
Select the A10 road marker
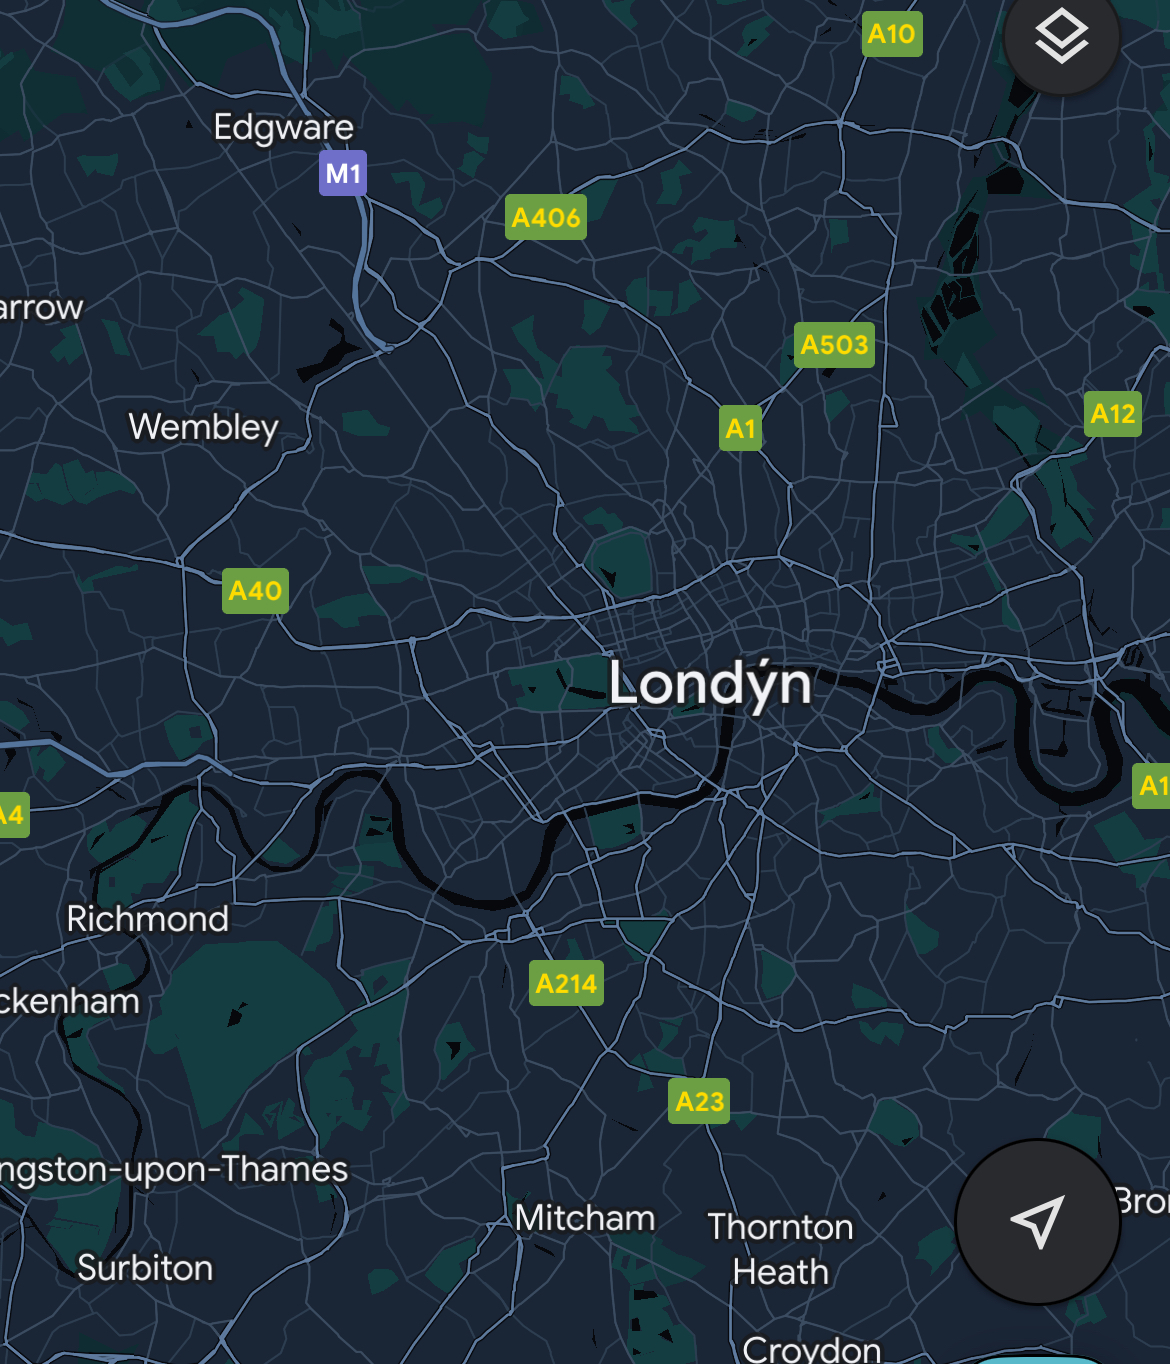[x=891, y=34]
